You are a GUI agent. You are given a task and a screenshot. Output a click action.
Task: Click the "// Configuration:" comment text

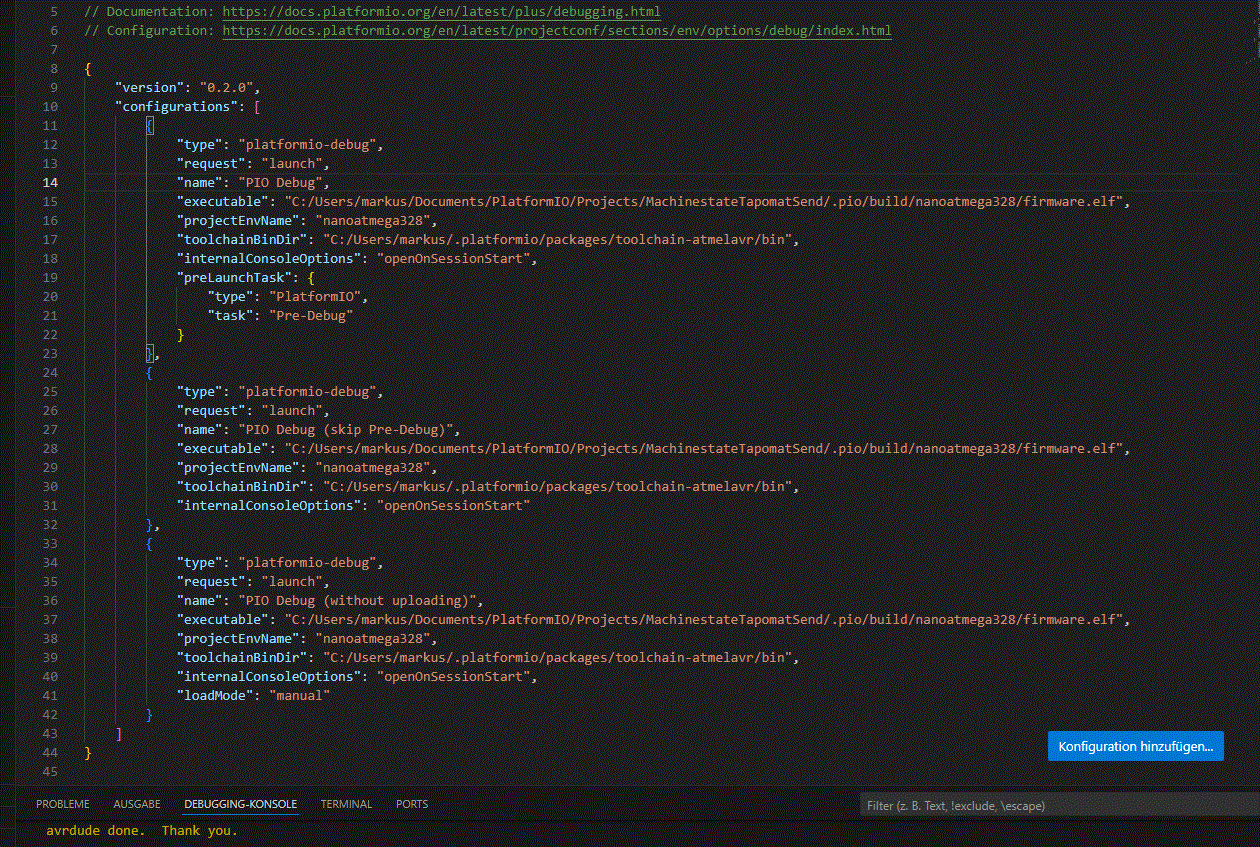pyautogui.click(x=149, y=31)
